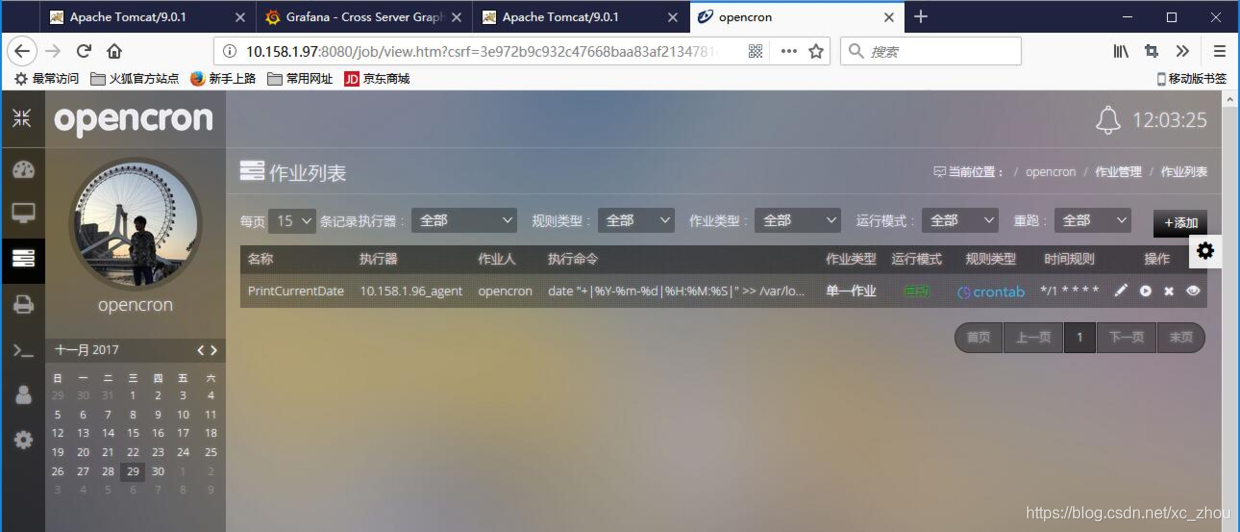This screenshot has height=532, width=1240.
Task: Click the notification bell icon
Action: pos(1108,120)
